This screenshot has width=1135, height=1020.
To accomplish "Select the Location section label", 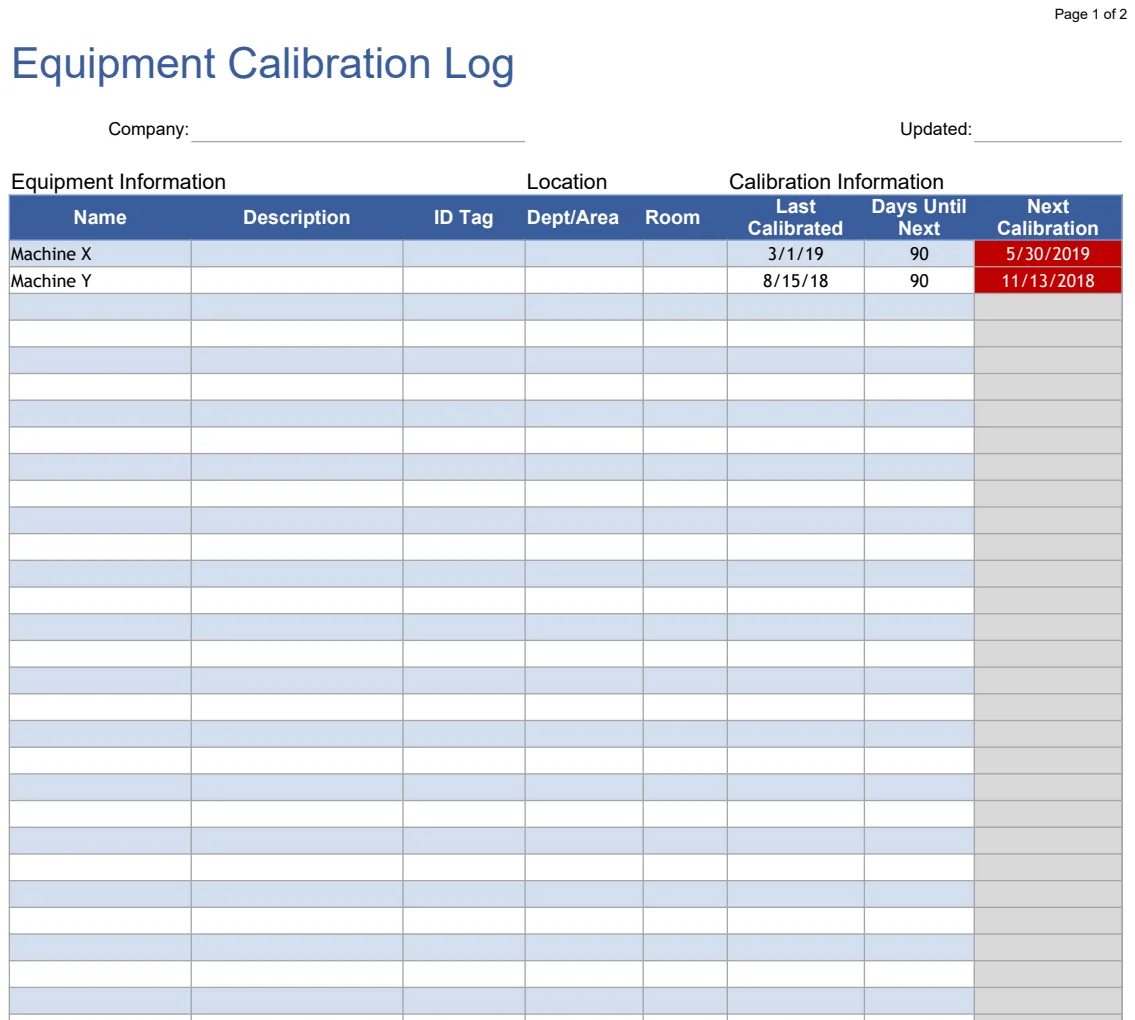I will click(x=567, y=182).
